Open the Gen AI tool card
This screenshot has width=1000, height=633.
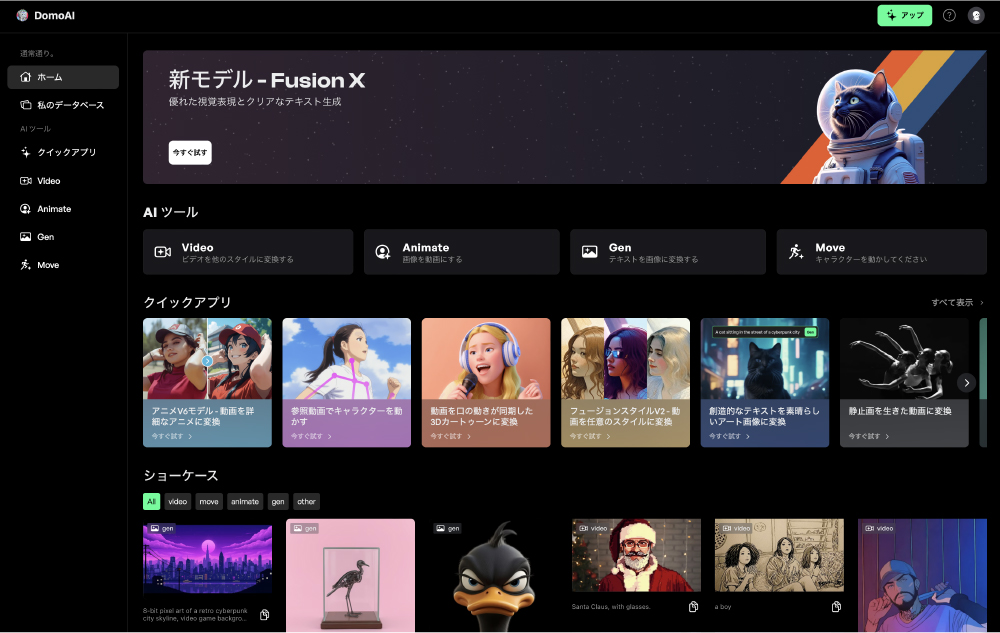[x=668, y=252]
